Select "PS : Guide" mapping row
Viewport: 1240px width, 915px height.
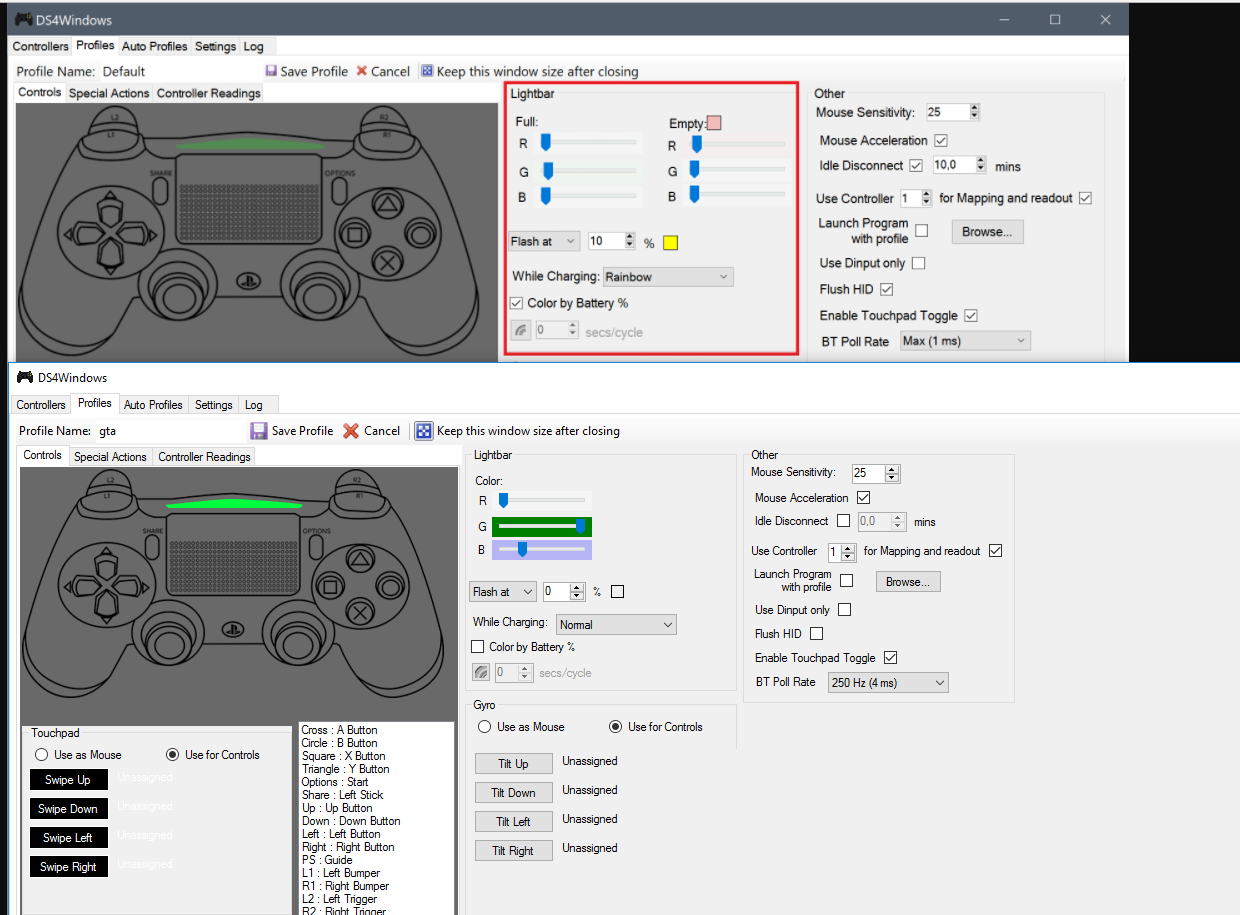[x=376, y=860]
